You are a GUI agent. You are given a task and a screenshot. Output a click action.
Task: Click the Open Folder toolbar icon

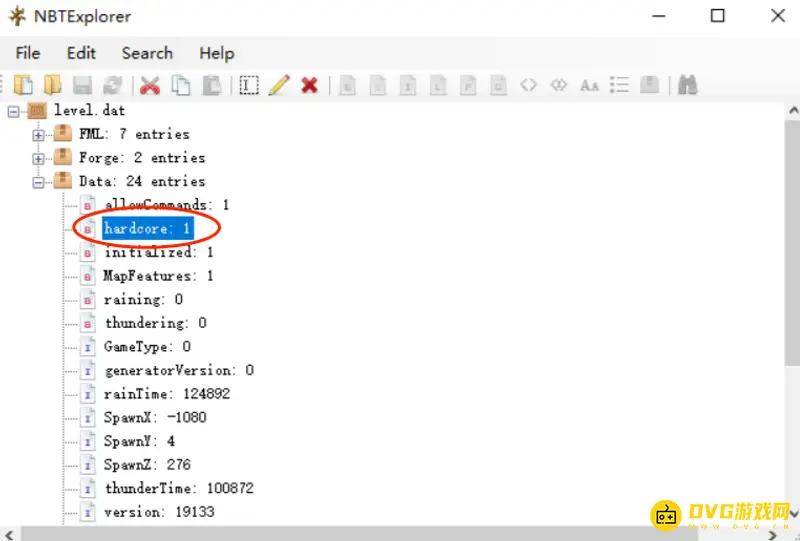tap(52, 86)
